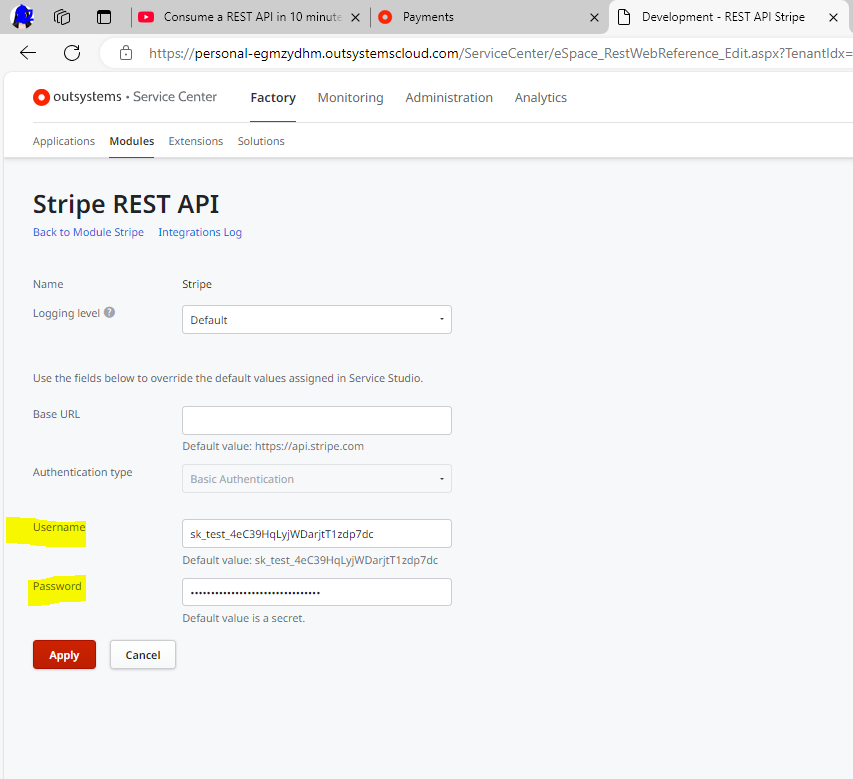The image size is (853, 779).
Task: Go to the Applications subtab
Action: click(x=64, y=141)
